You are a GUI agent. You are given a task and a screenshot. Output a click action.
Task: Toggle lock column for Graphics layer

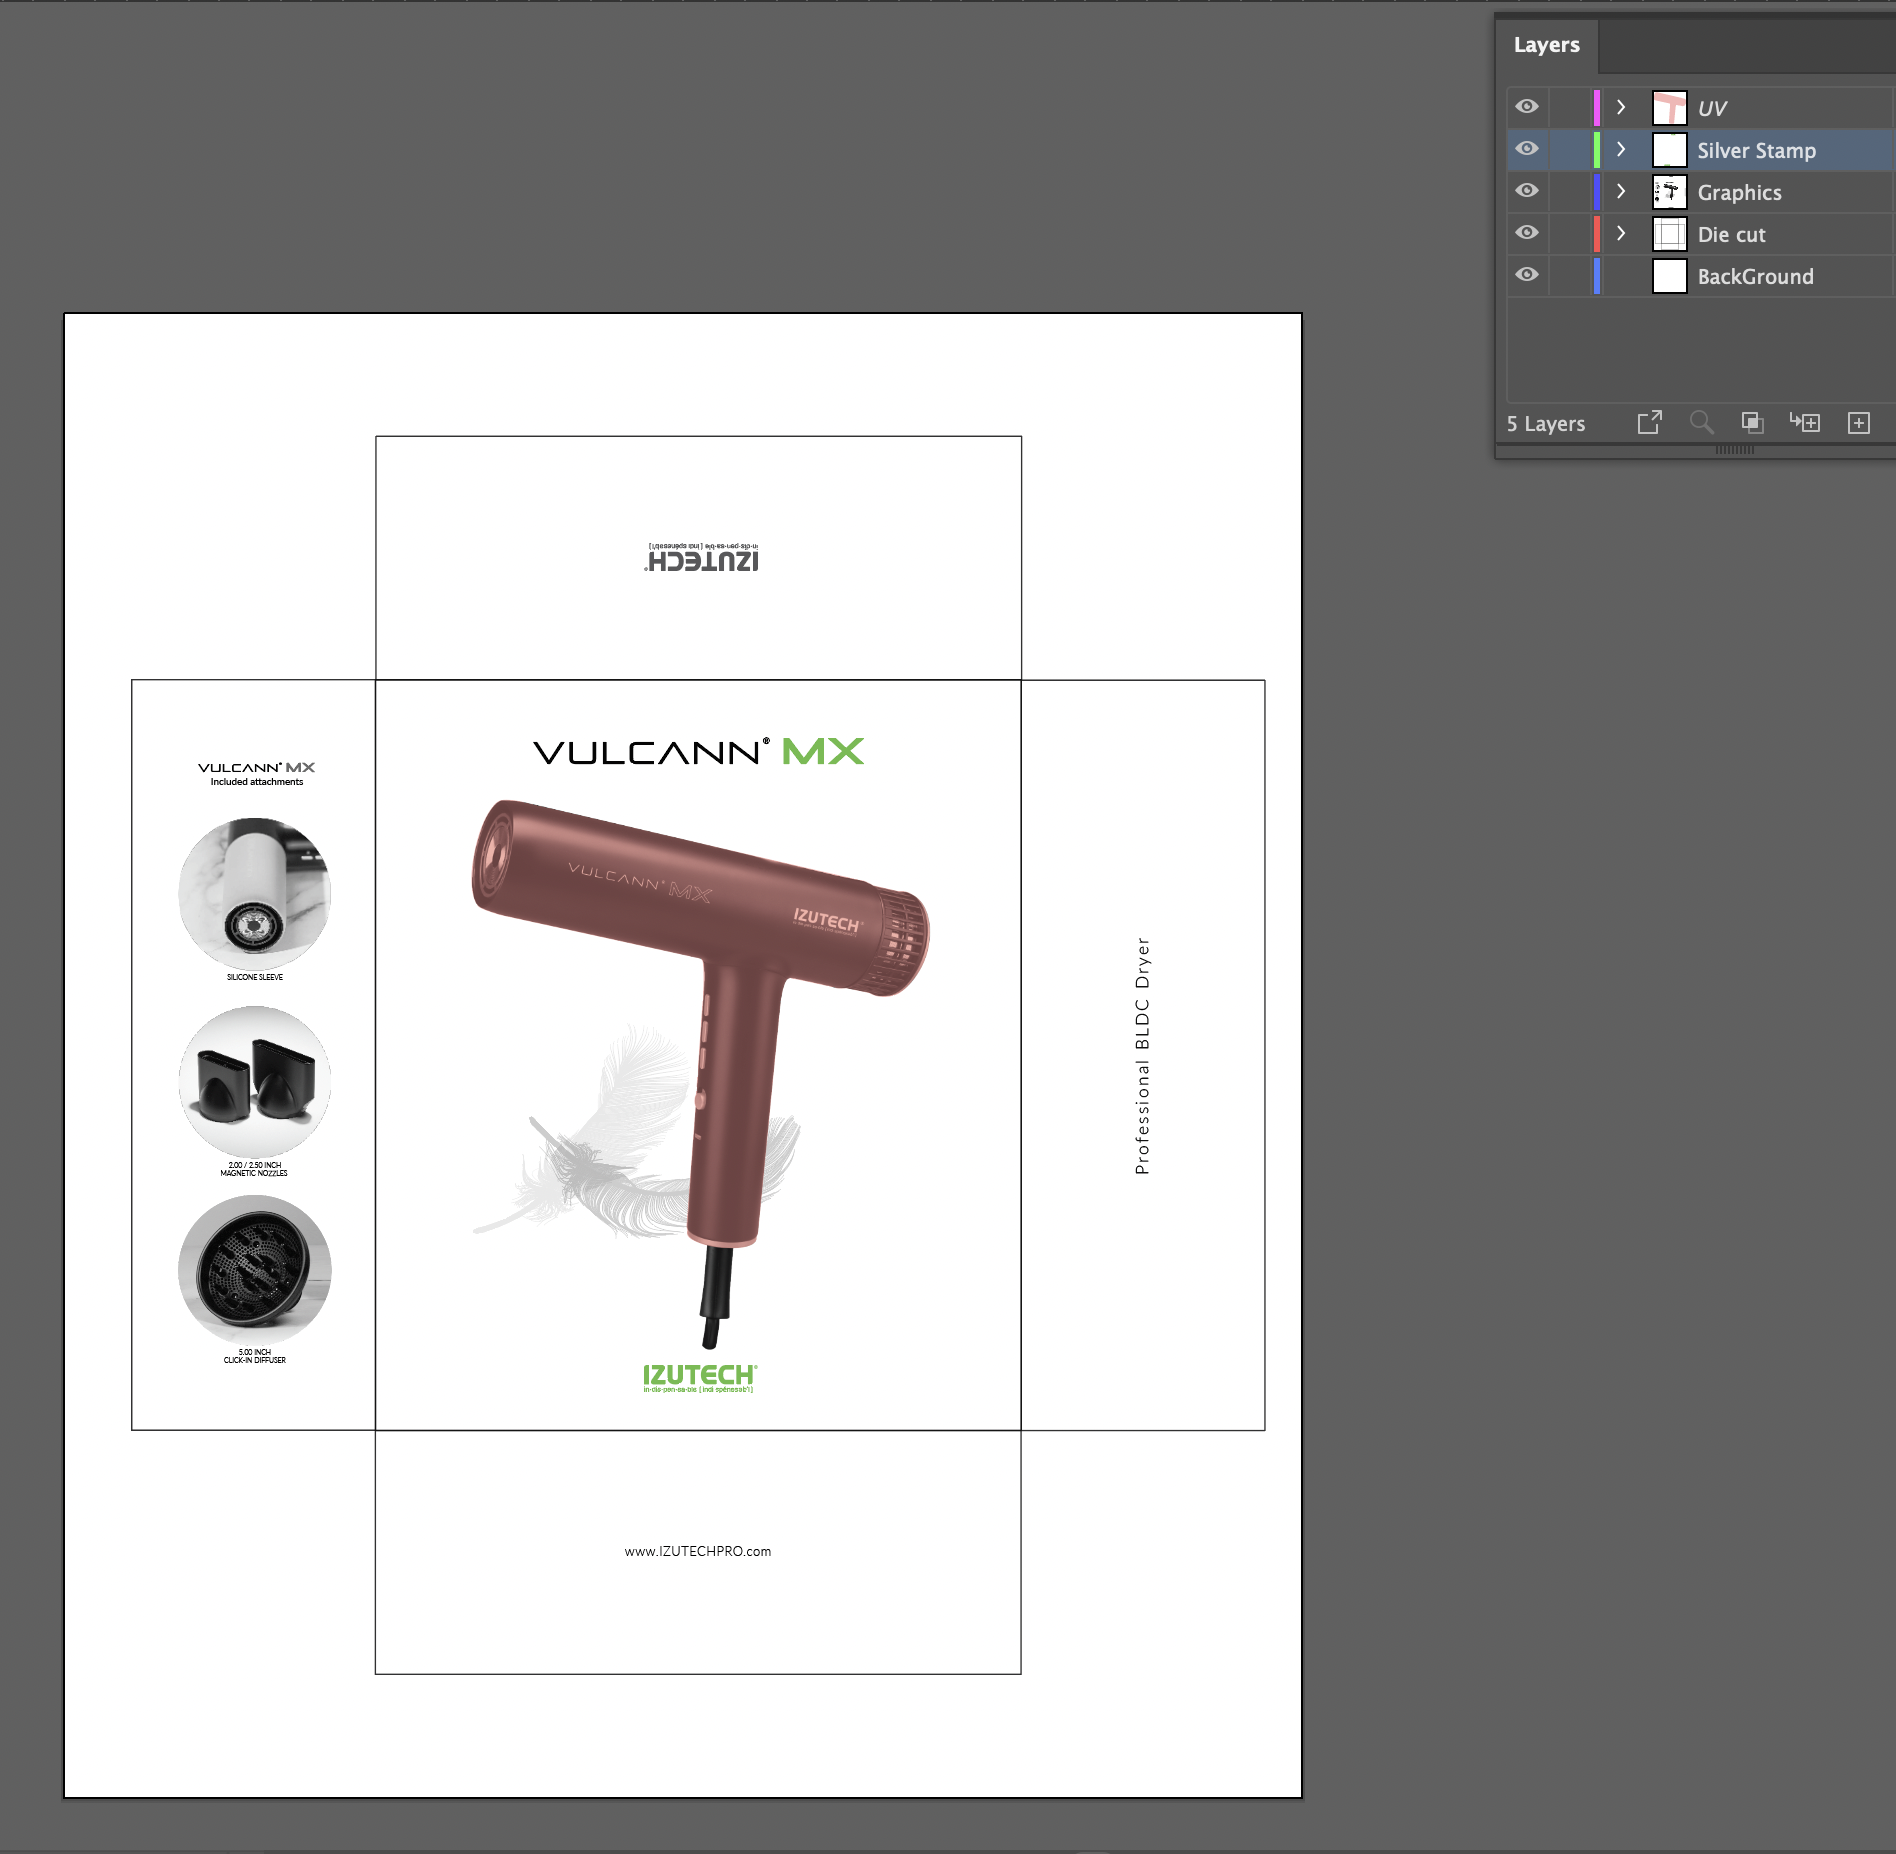pyautogui.click(x=1568, y=191)
